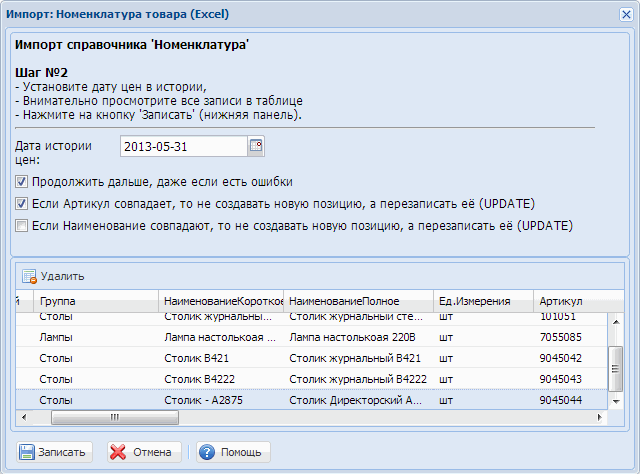Uncheck 'Если Артикул совпадает' update checkbox

coord(22,204)
